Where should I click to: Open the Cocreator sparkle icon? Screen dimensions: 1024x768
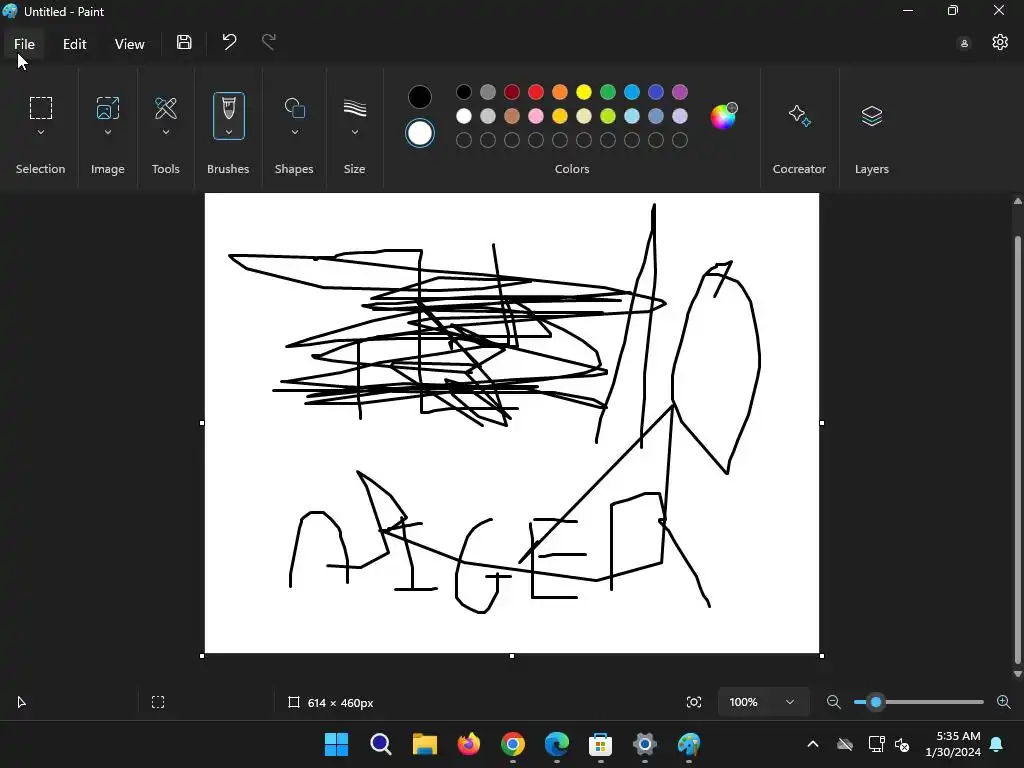tap(799, 116)
